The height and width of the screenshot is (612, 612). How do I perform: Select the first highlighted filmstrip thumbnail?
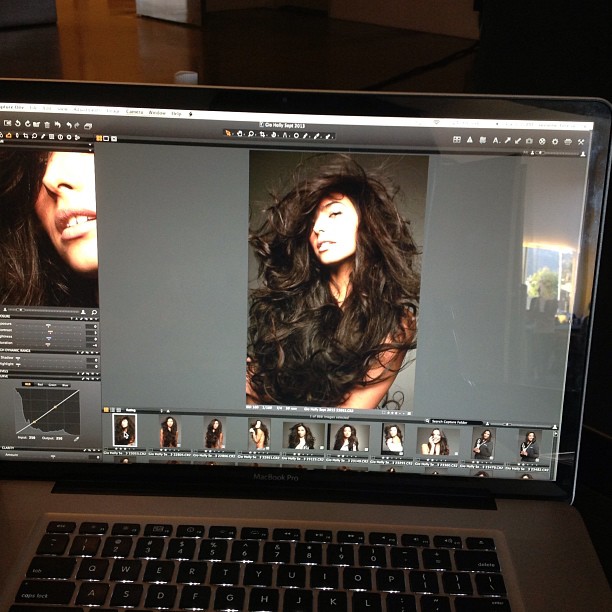pyautogui.click(x=125, y=430)
